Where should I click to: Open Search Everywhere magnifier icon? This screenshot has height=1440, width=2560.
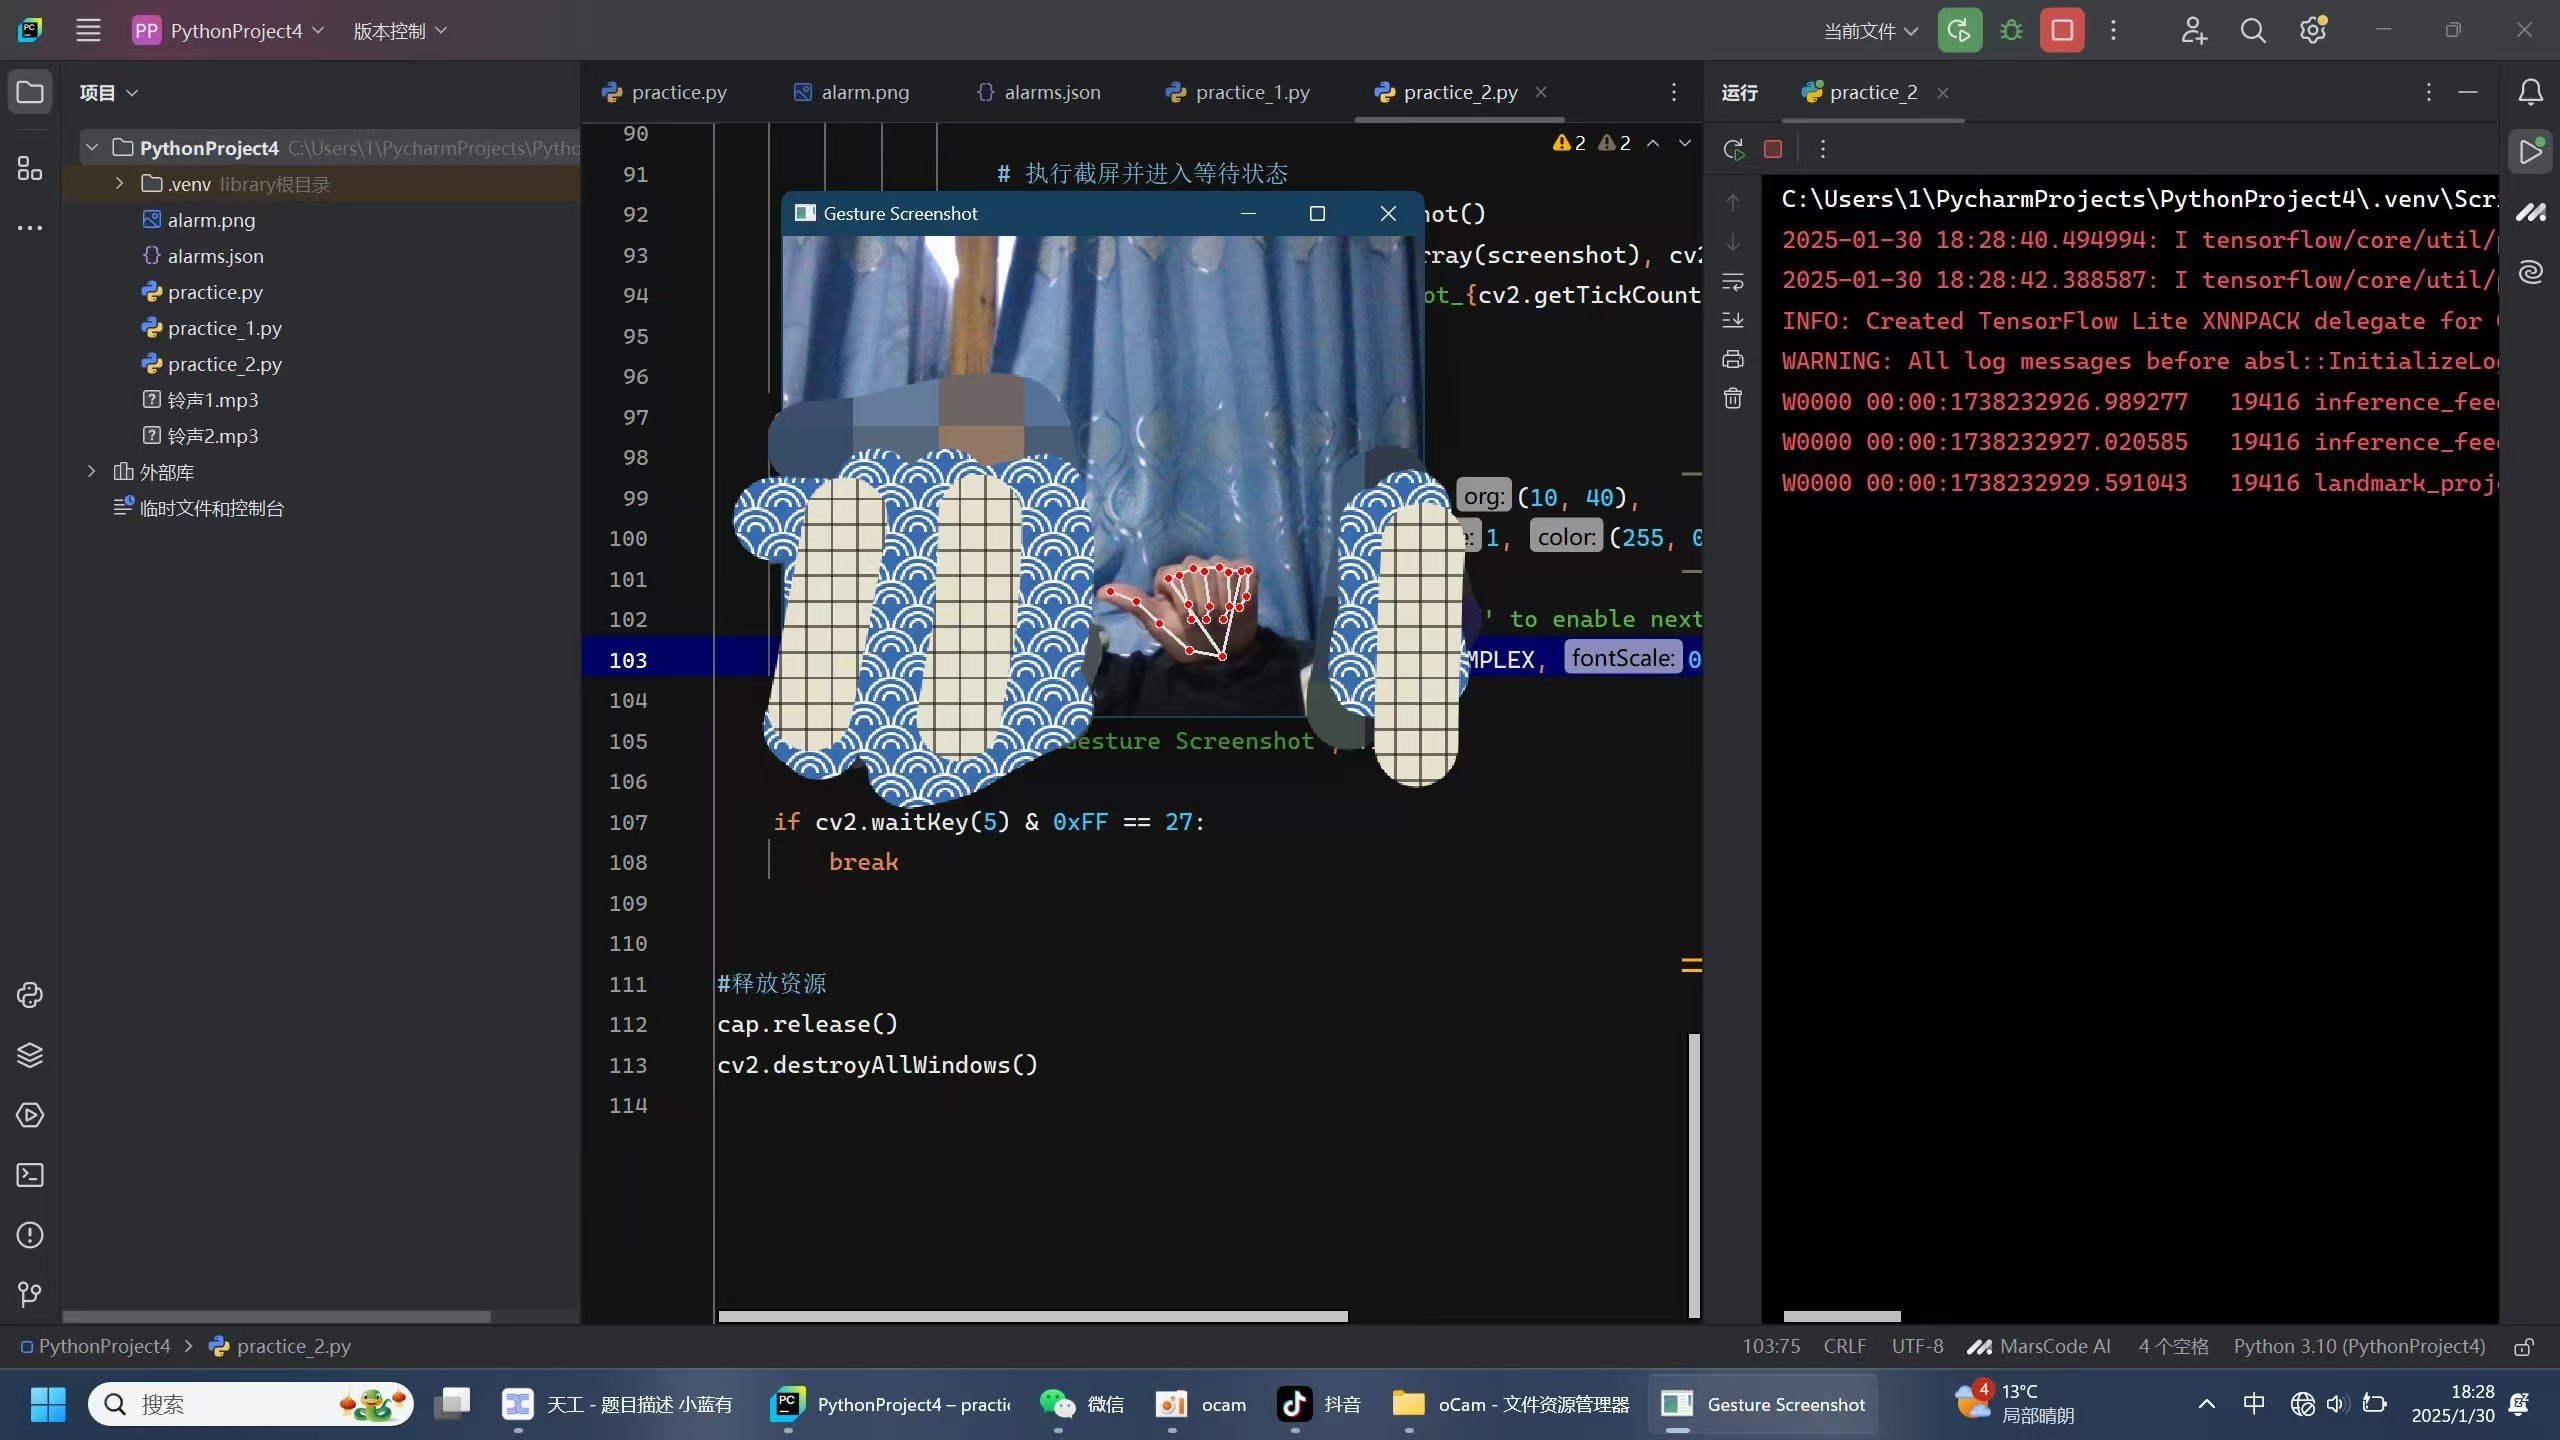[2253, 30]
